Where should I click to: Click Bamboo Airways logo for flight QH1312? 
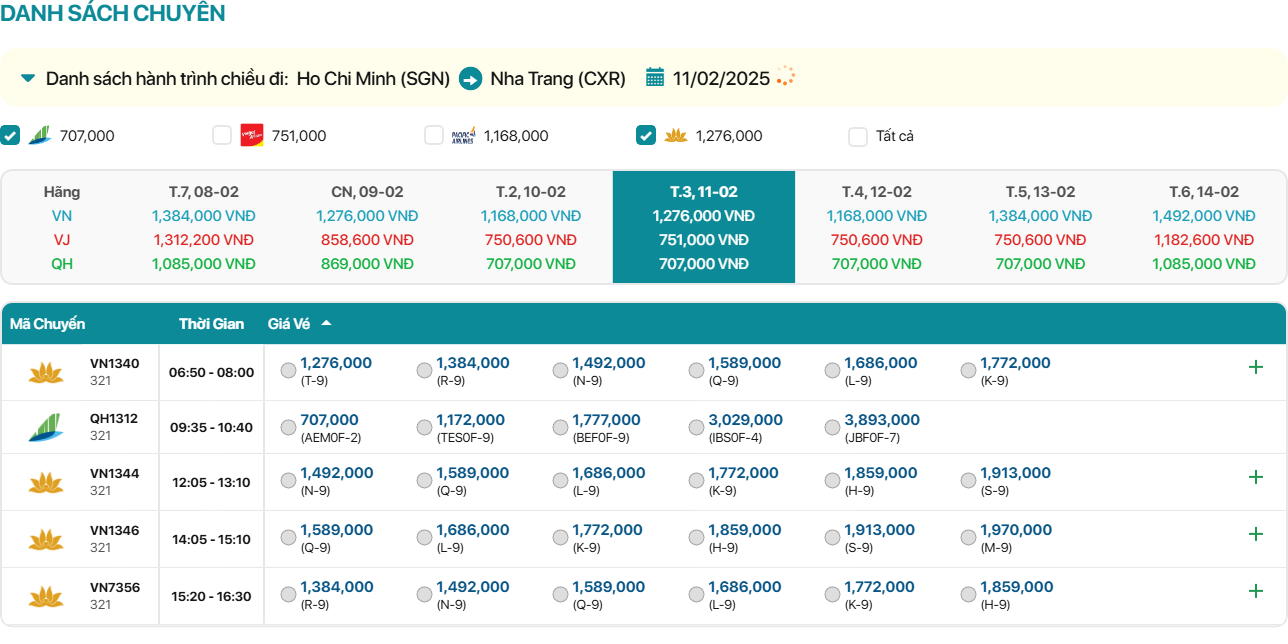point(45,427)
